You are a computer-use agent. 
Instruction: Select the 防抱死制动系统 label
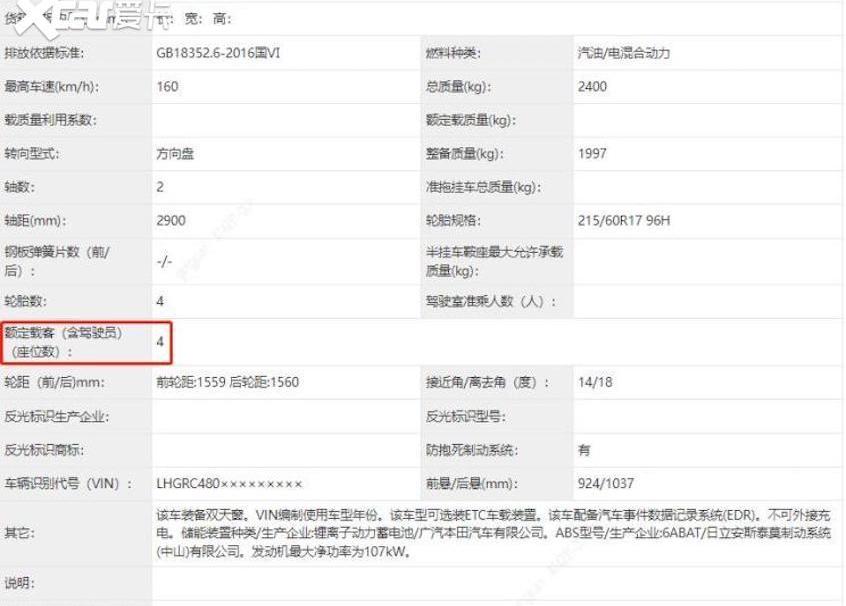point(472,450)
